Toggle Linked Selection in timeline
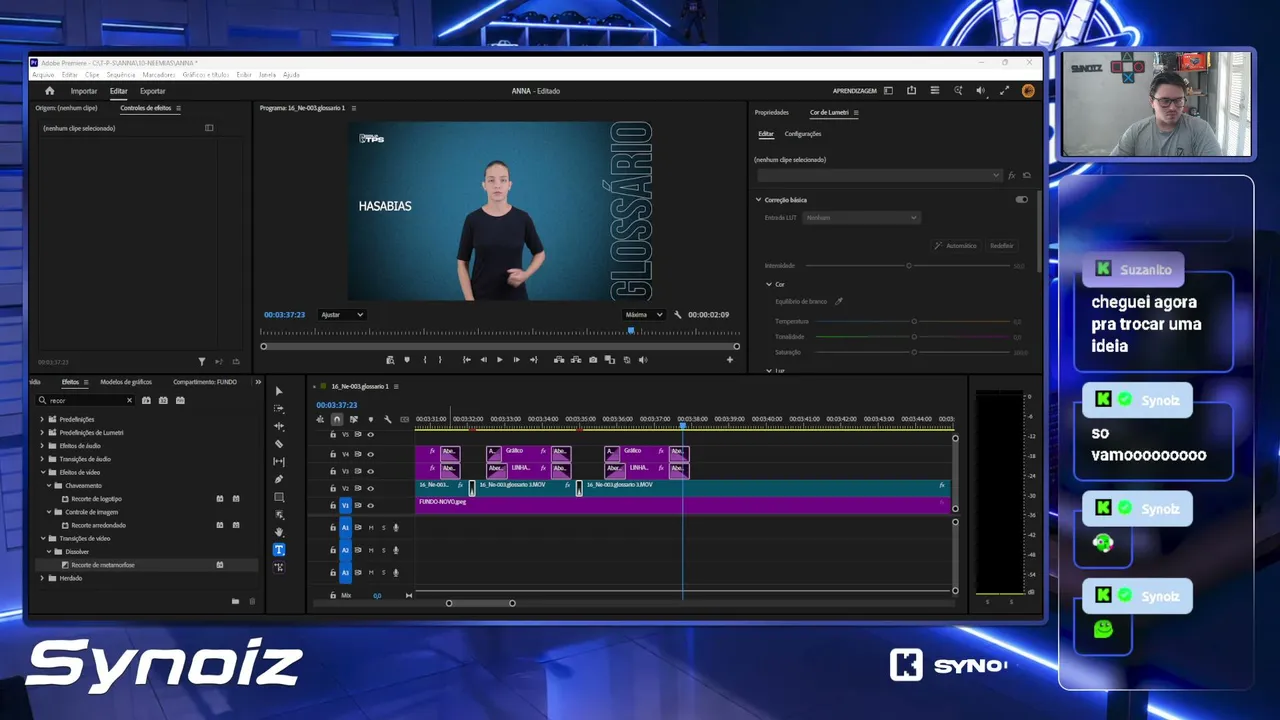This screenshot has width=1280, height=720. [x=353, y=419]
